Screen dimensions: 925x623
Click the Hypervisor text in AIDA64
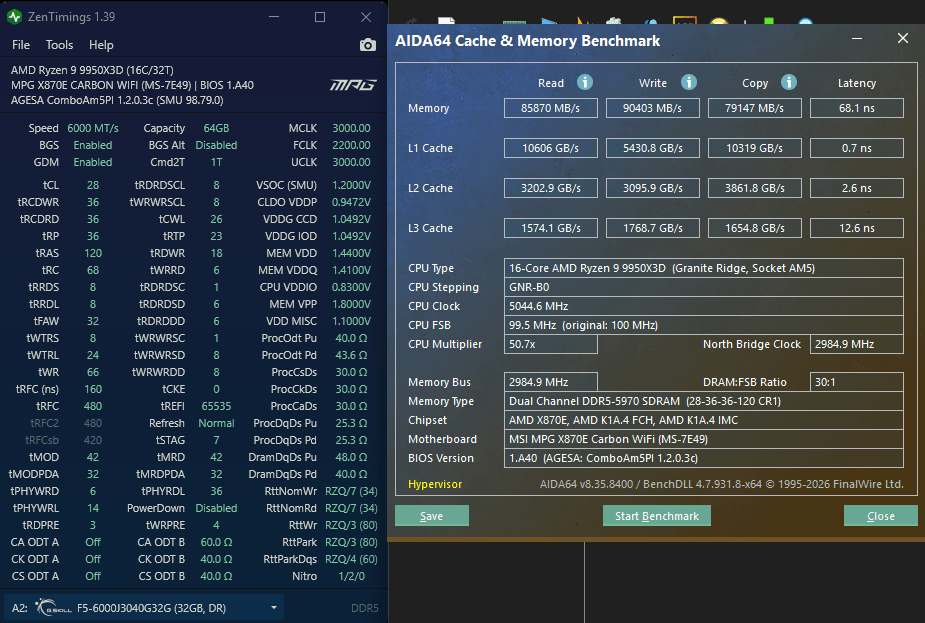435,484
